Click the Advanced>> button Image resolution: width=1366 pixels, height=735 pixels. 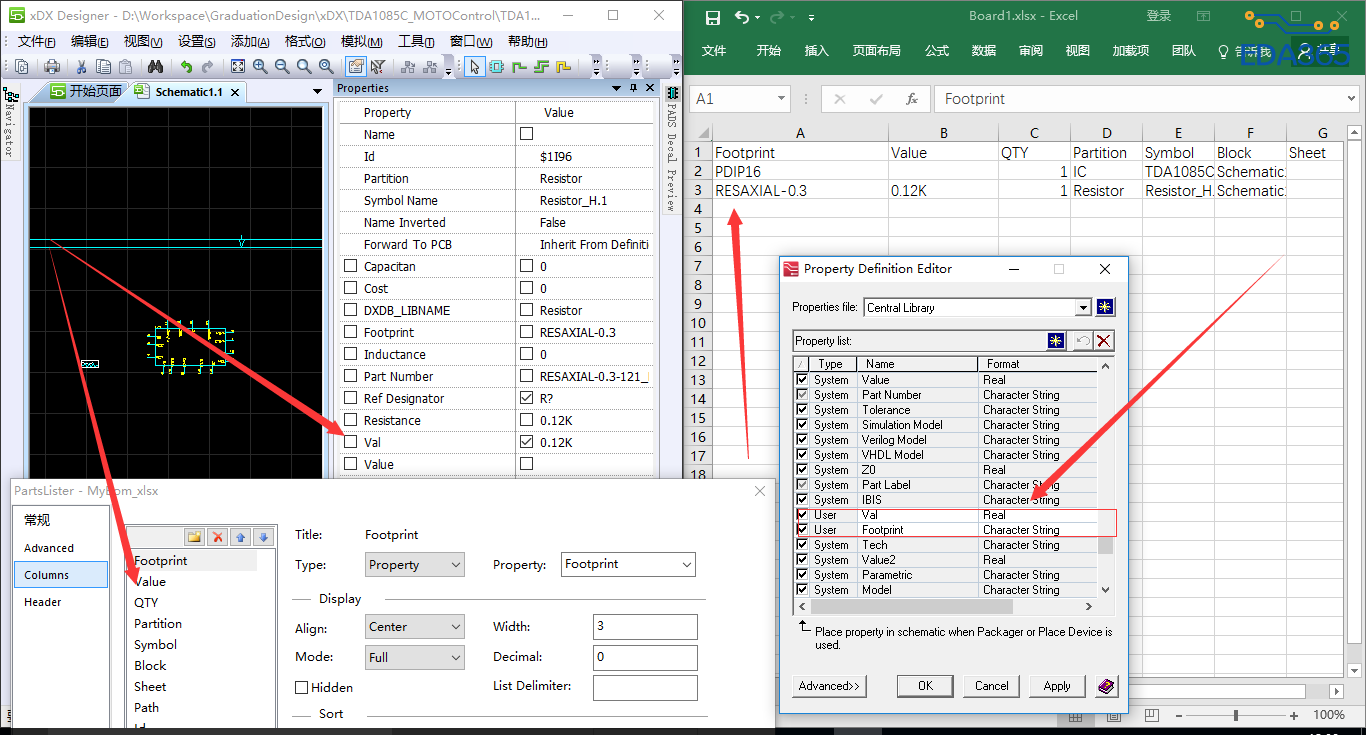pyautogui.click(x=829, y=686)
